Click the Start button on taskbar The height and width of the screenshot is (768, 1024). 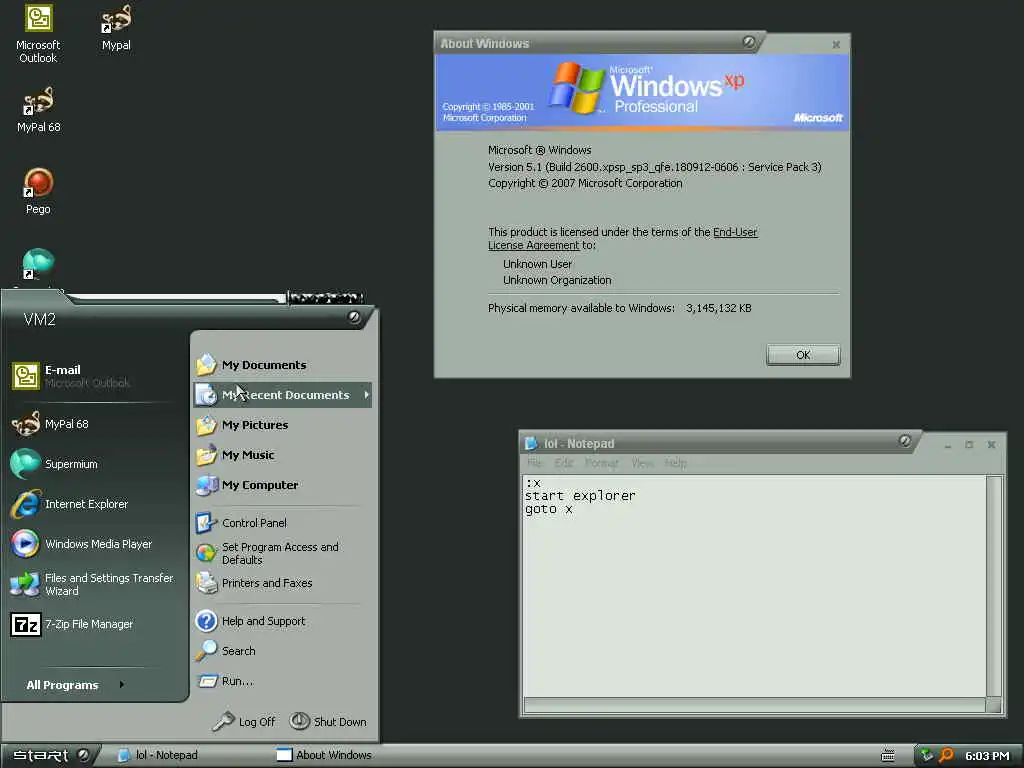[x=50, y=755]
